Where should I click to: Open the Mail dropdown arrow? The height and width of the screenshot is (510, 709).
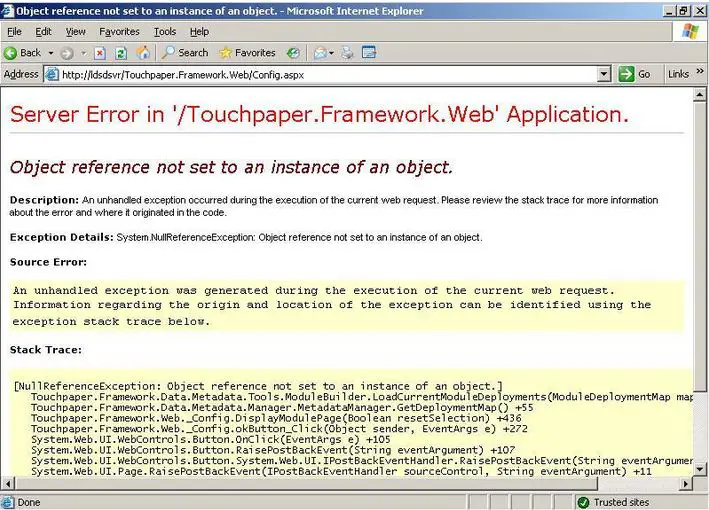coord(331,53)
